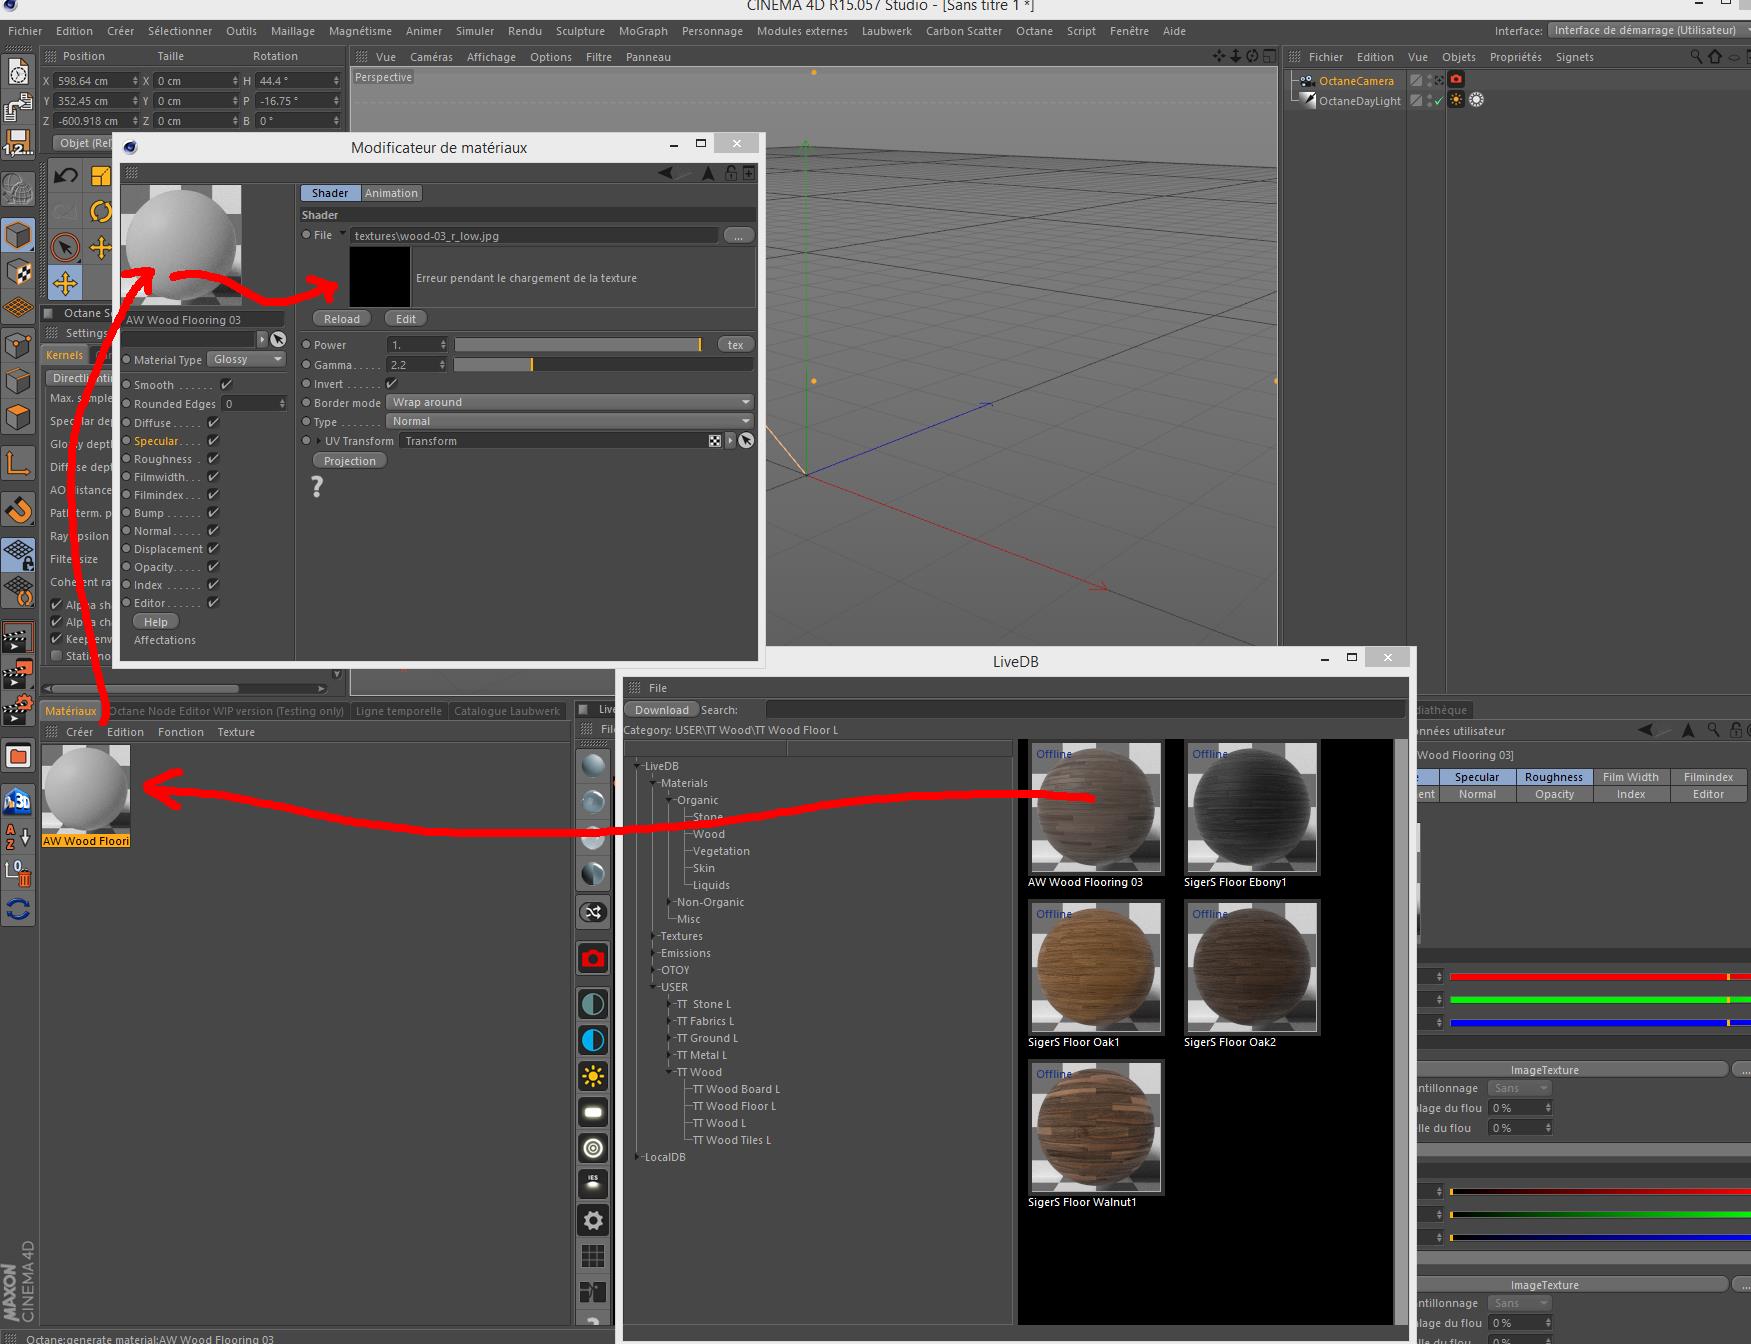Open the MoGraph menu
Screen dimensions: 1751x1344
(x=643, y=31)
